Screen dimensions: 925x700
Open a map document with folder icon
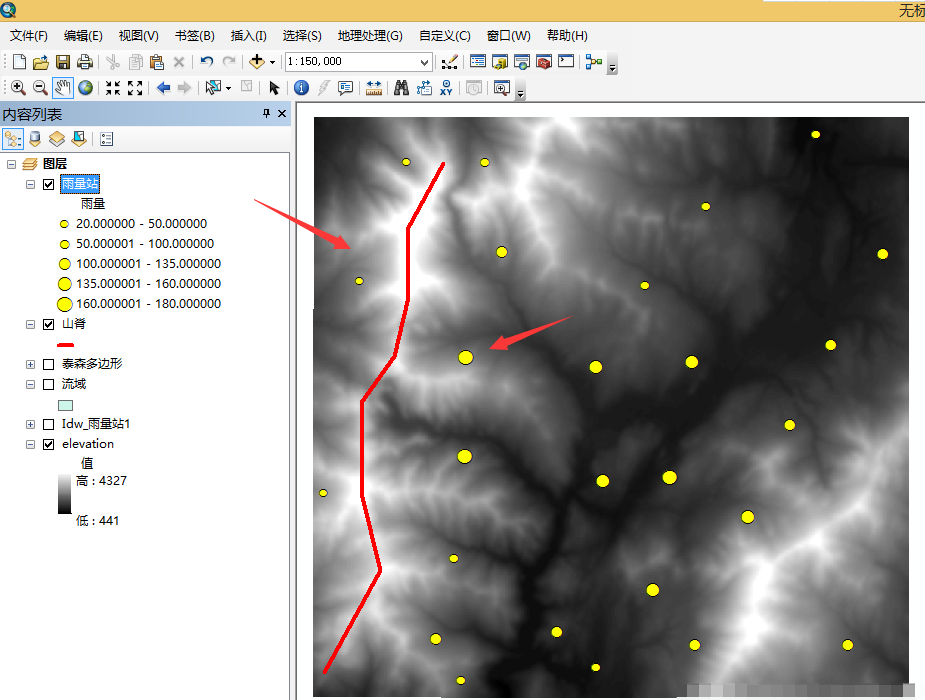coord(41,62)
